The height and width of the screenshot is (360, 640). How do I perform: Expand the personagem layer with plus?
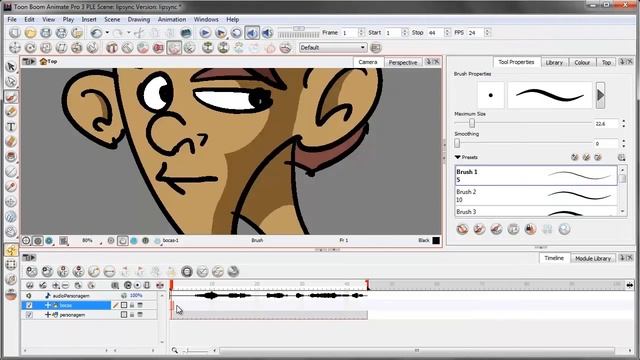tap(48, 315)
